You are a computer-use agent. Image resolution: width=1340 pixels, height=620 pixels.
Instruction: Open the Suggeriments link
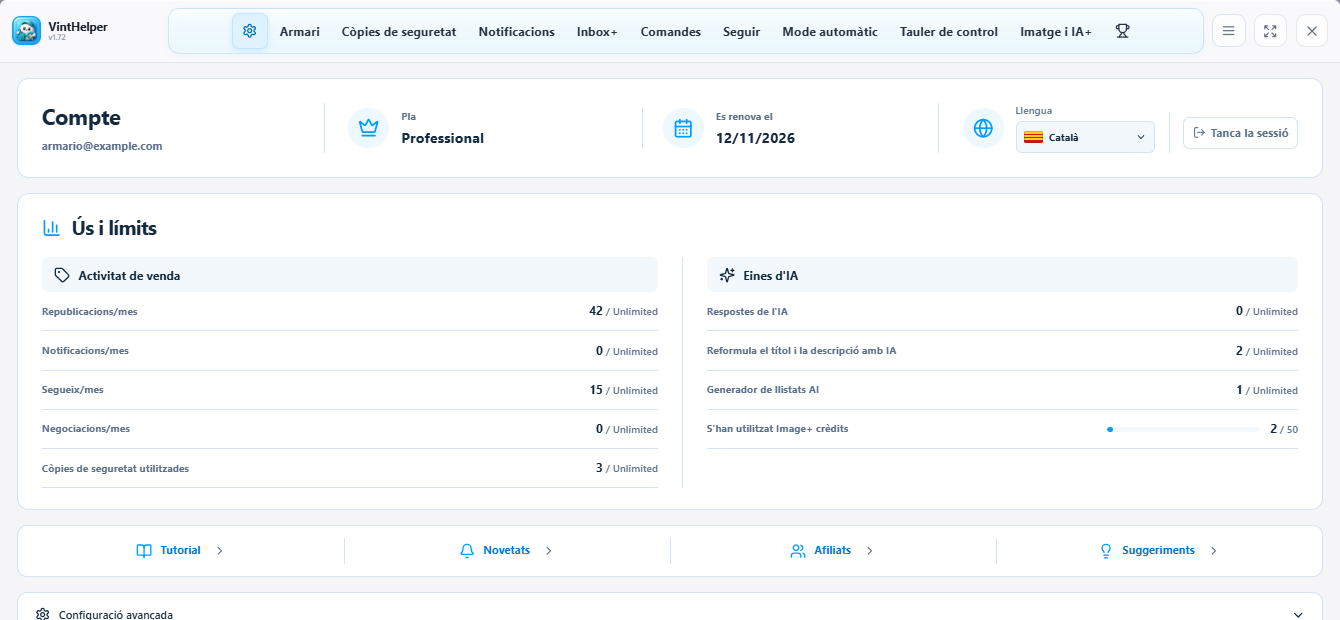(1159, 551)
